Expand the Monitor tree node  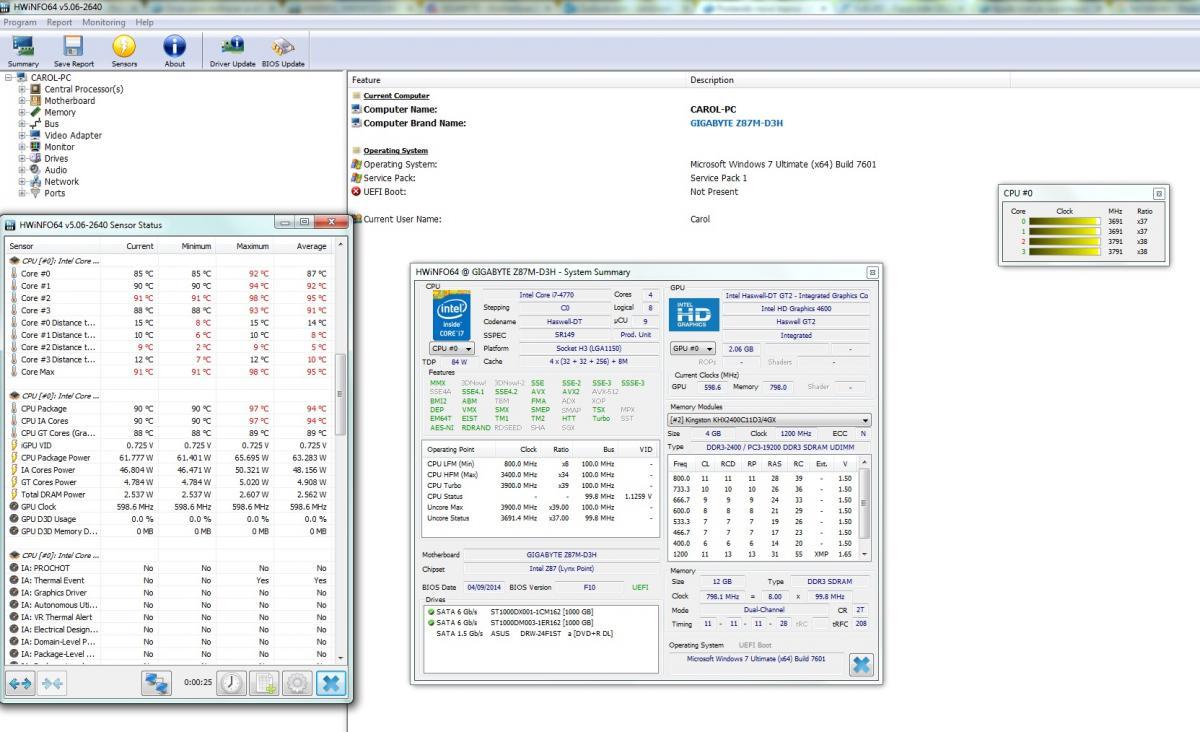point(22,147)
